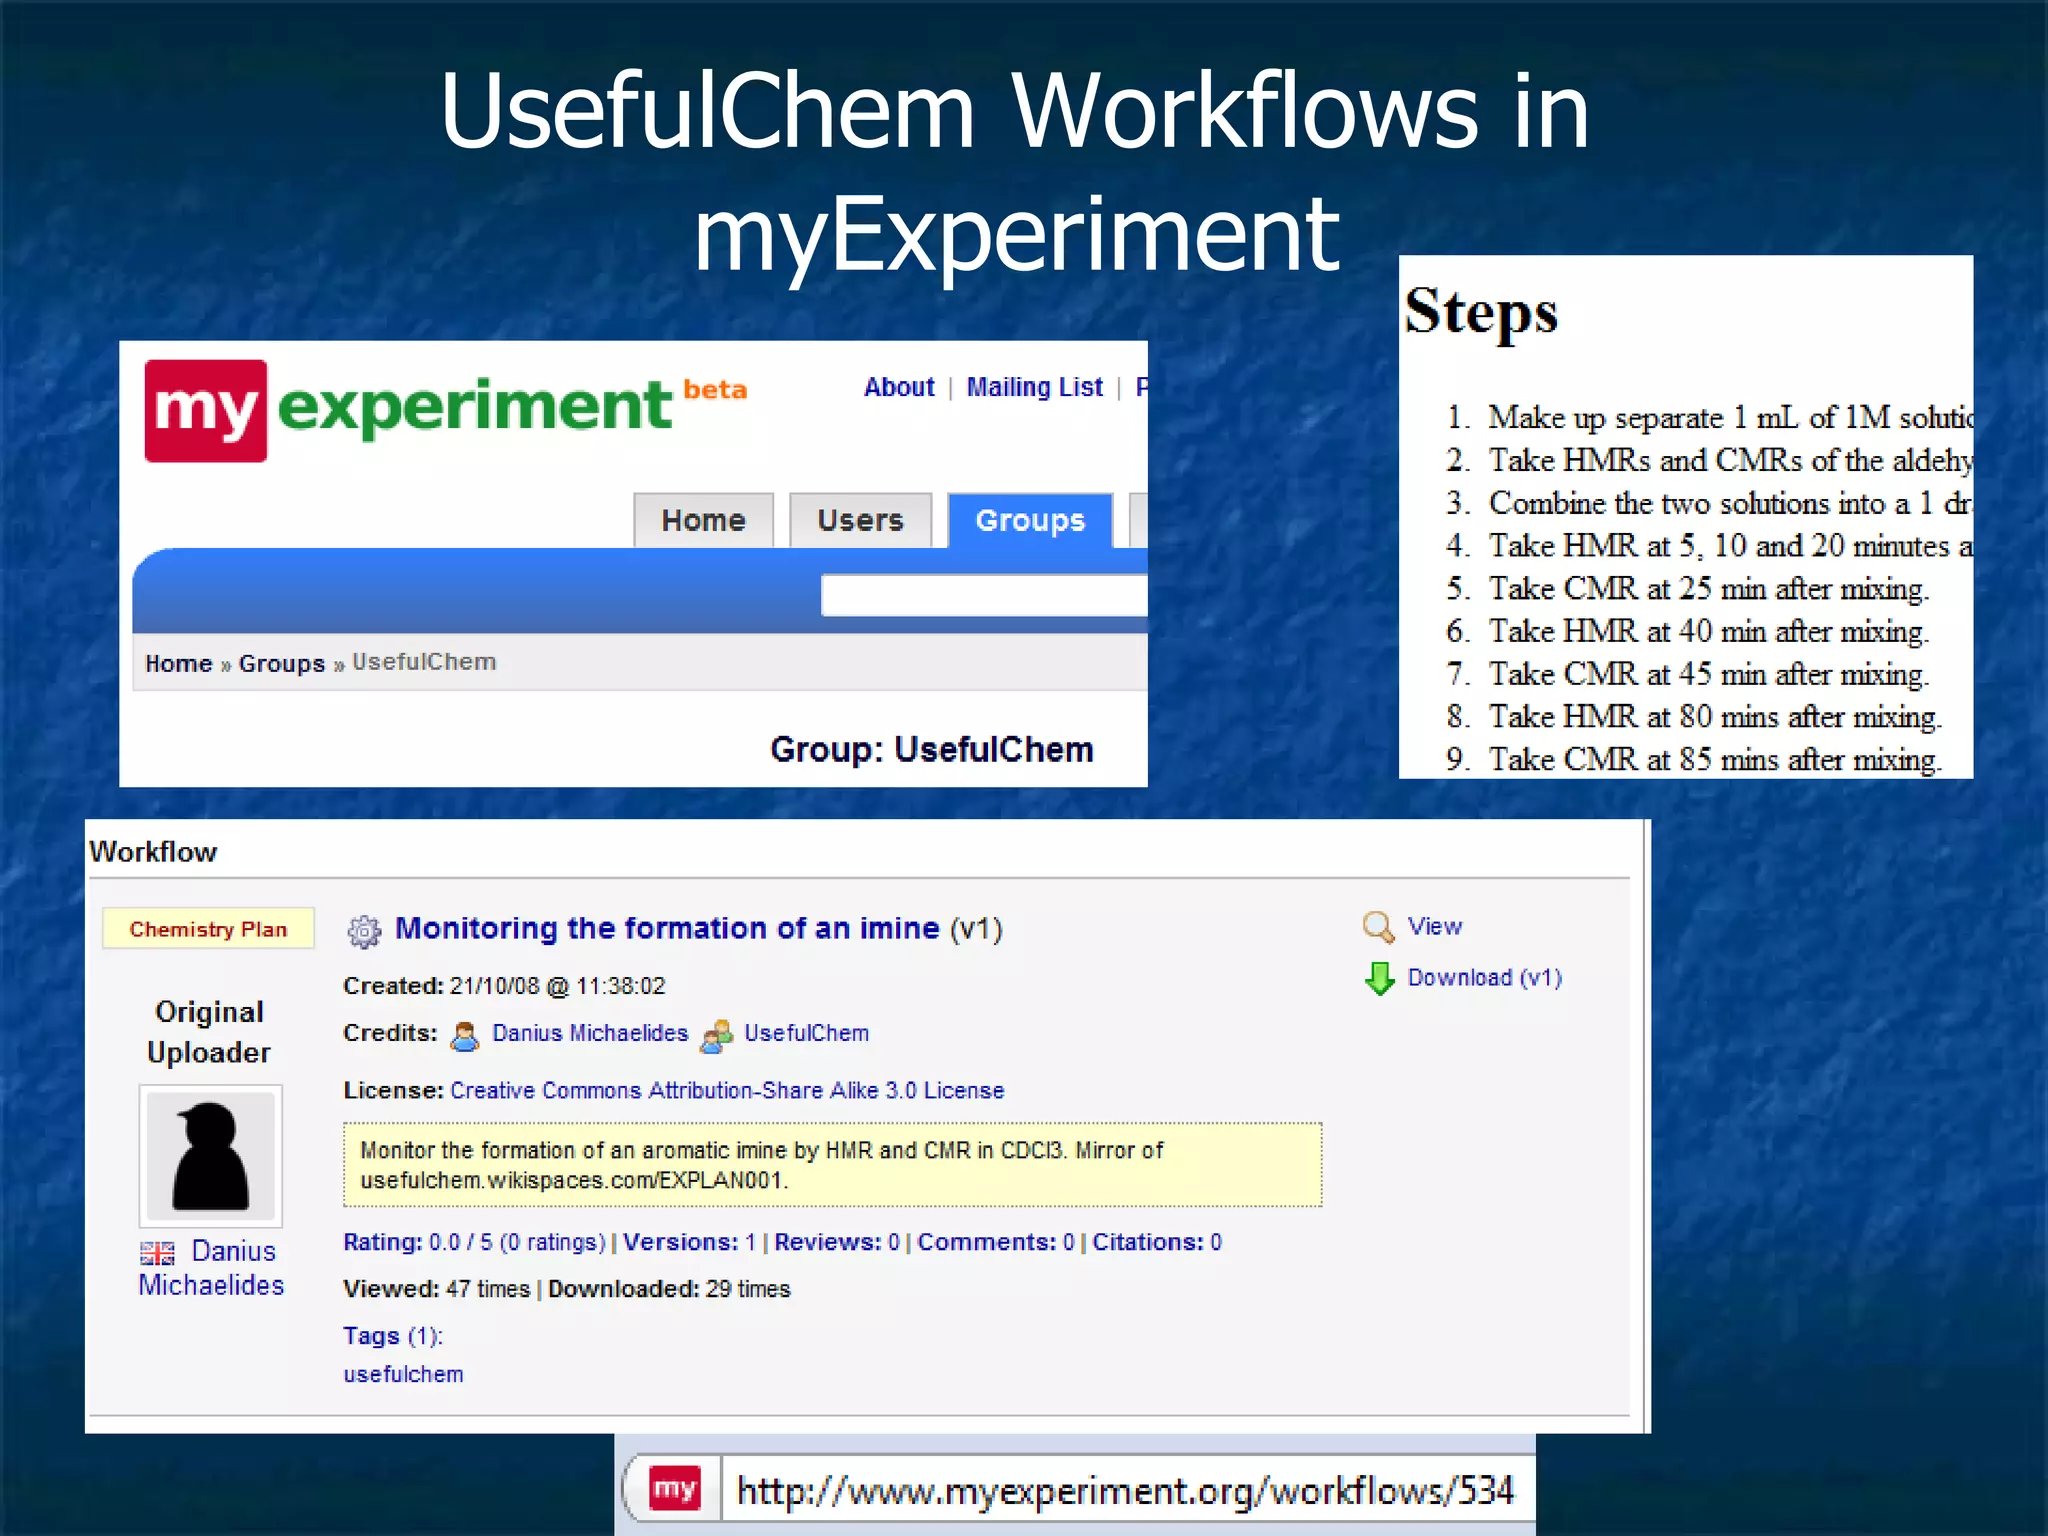Click the green Download arrow icon
The width and height of the screenshot is (2048, 1536).
[1380, 978]
